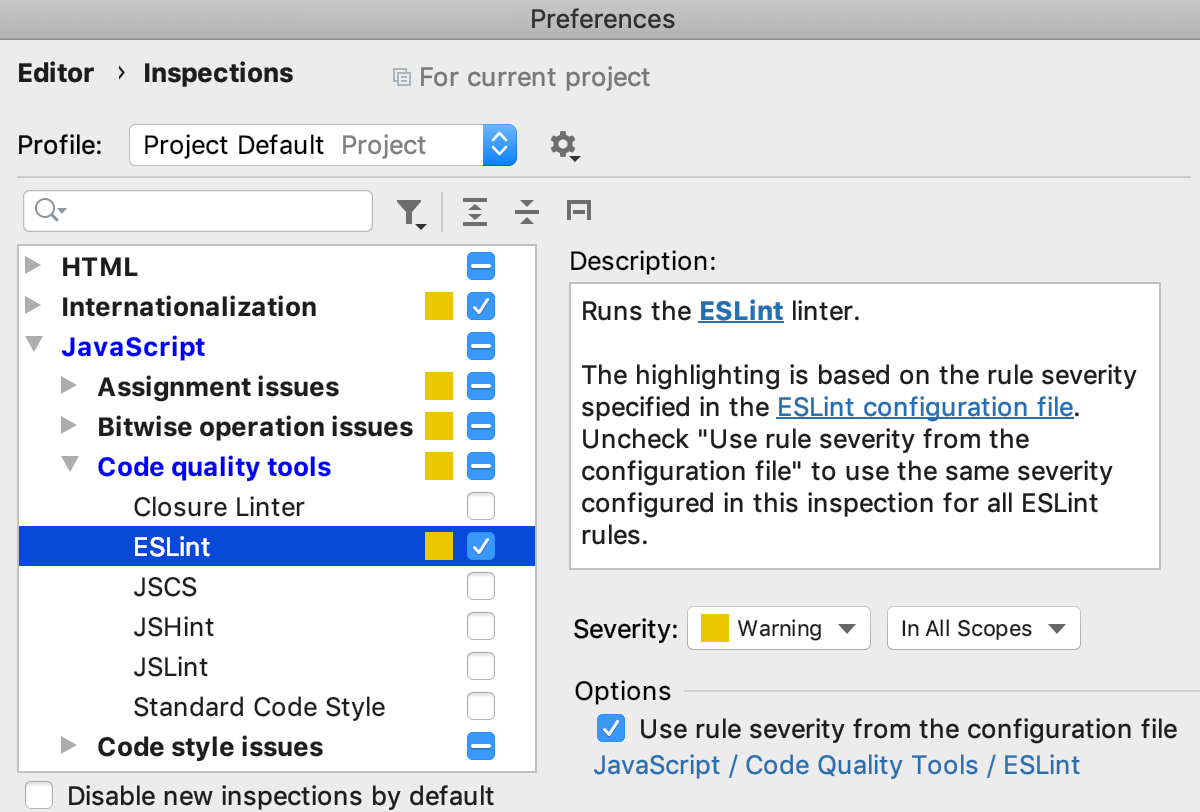This screenshot has height=812, width=1200.
Task: Enable the Closure Linter inspection
Action: coord(481,506)
